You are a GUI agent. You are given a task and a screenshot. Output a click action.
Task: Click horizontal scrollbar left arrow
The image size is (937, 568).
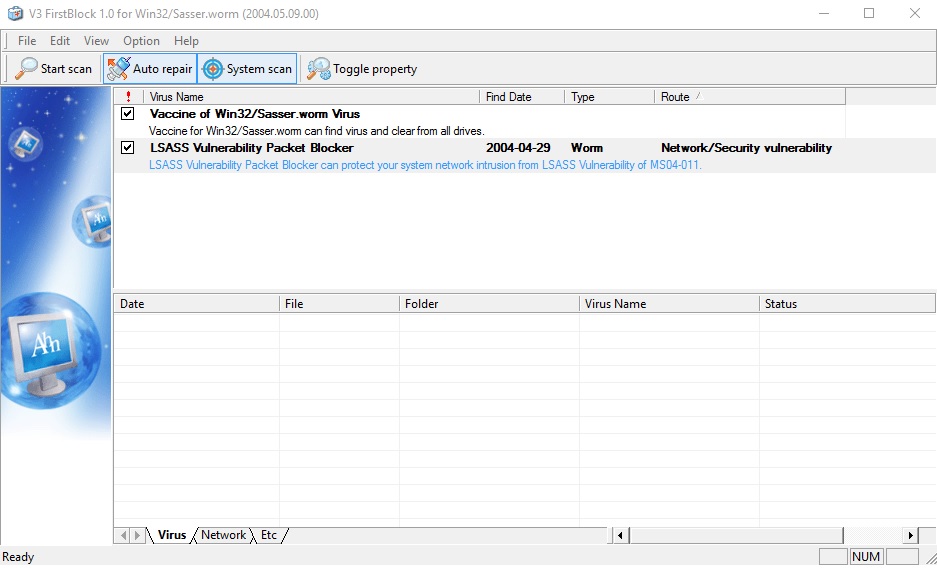tap(620, 536)
